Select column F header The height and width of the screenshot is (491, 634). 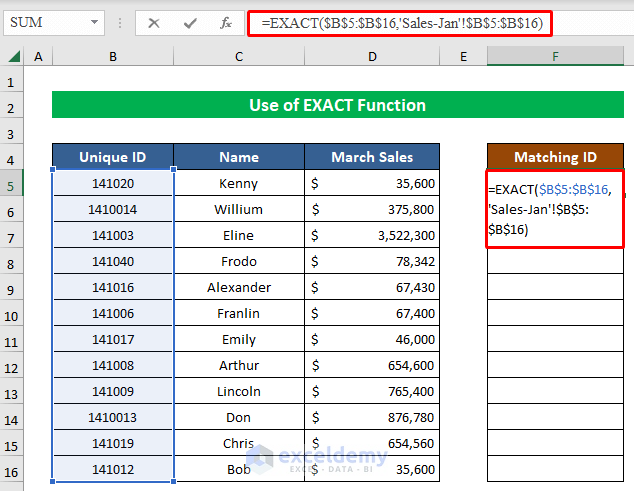(555, 57)
